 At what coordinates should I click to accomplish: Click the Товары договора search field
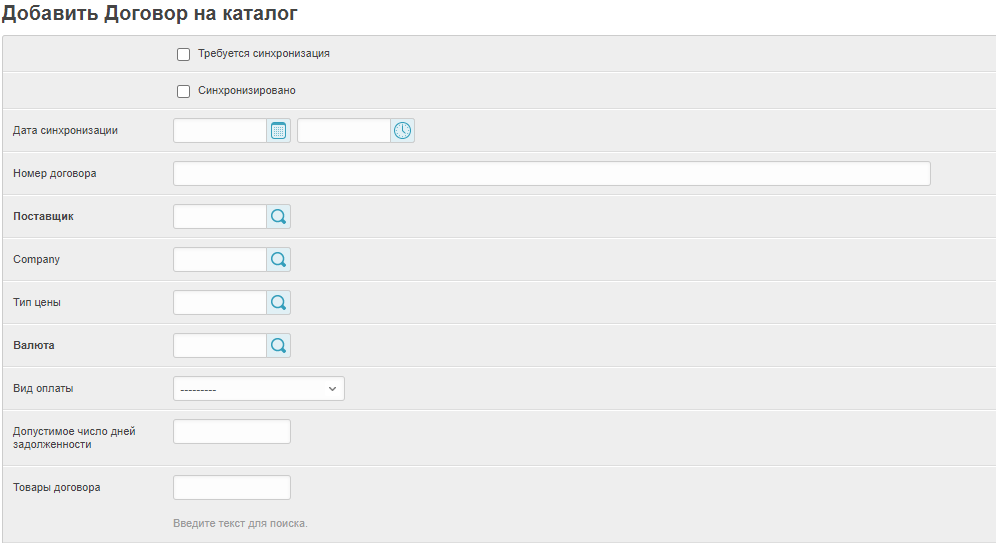tap(232, 488)
